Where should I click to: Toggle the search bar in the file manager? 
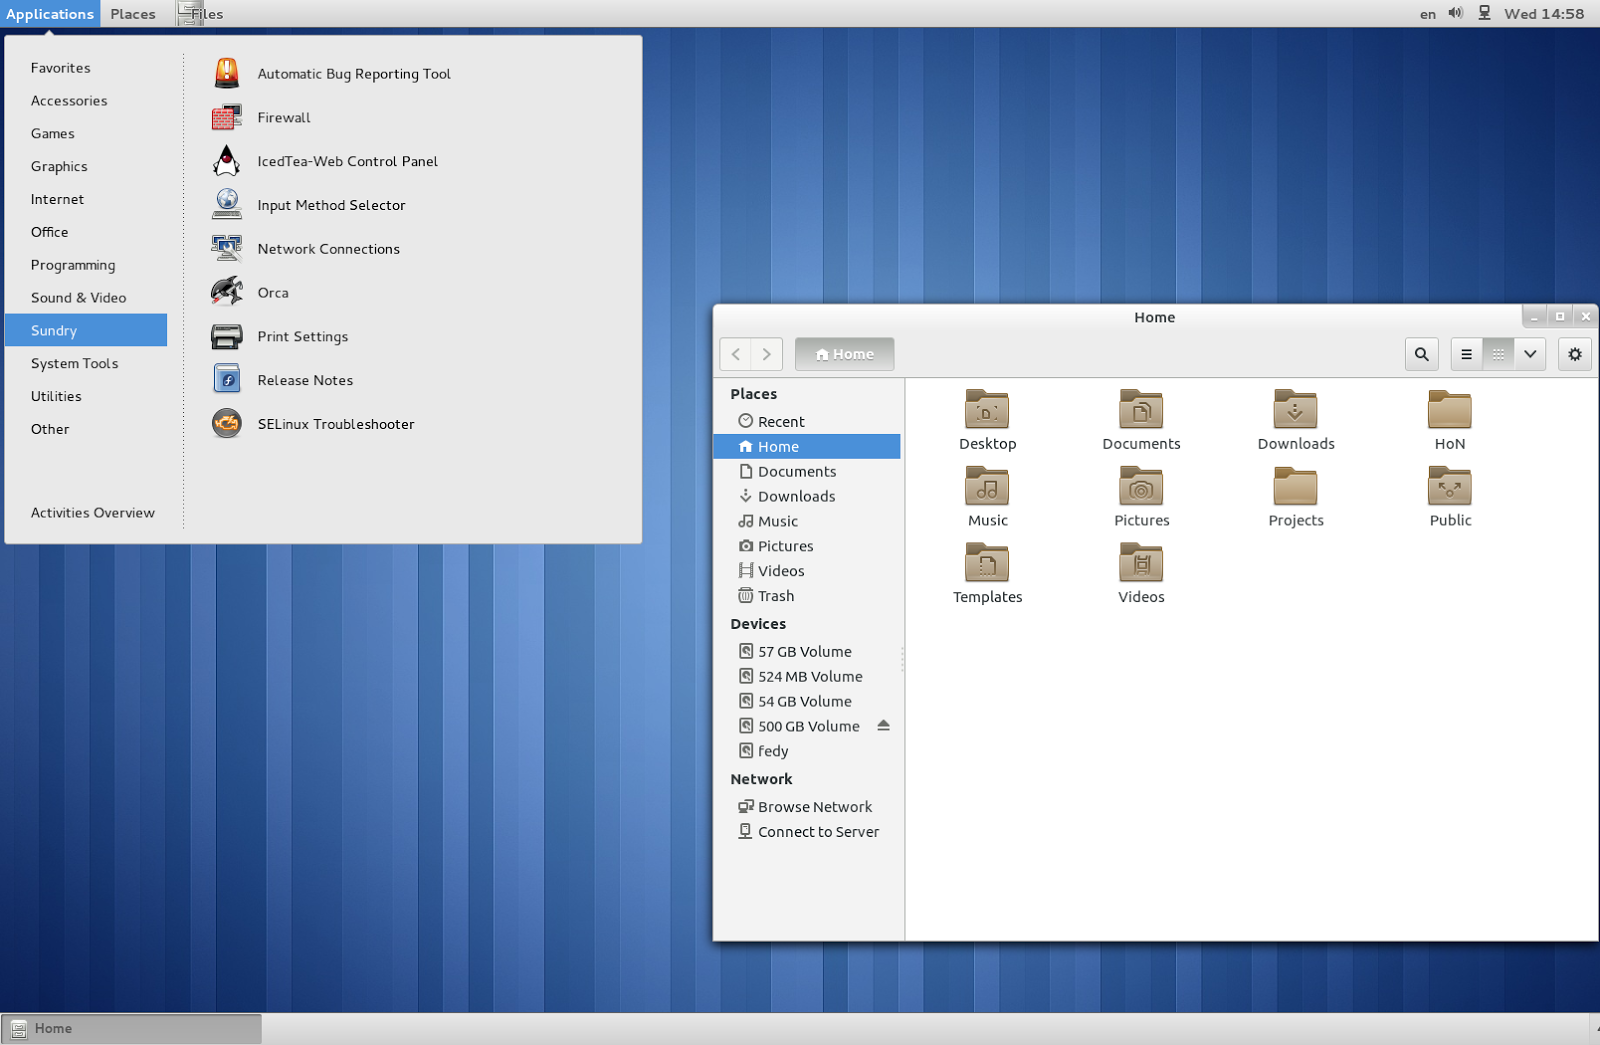1421,353
